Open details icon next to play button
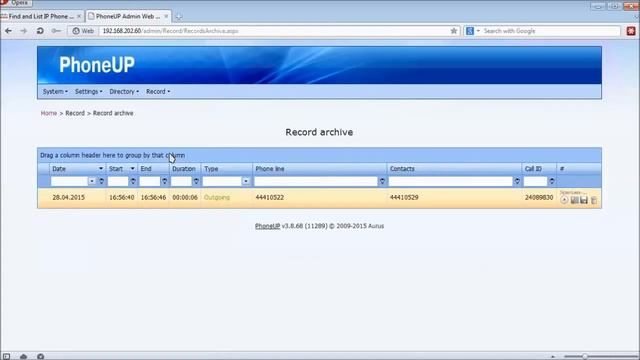This screenshot has height=360, width=640. pyautogui.click(x=574, y=200)
